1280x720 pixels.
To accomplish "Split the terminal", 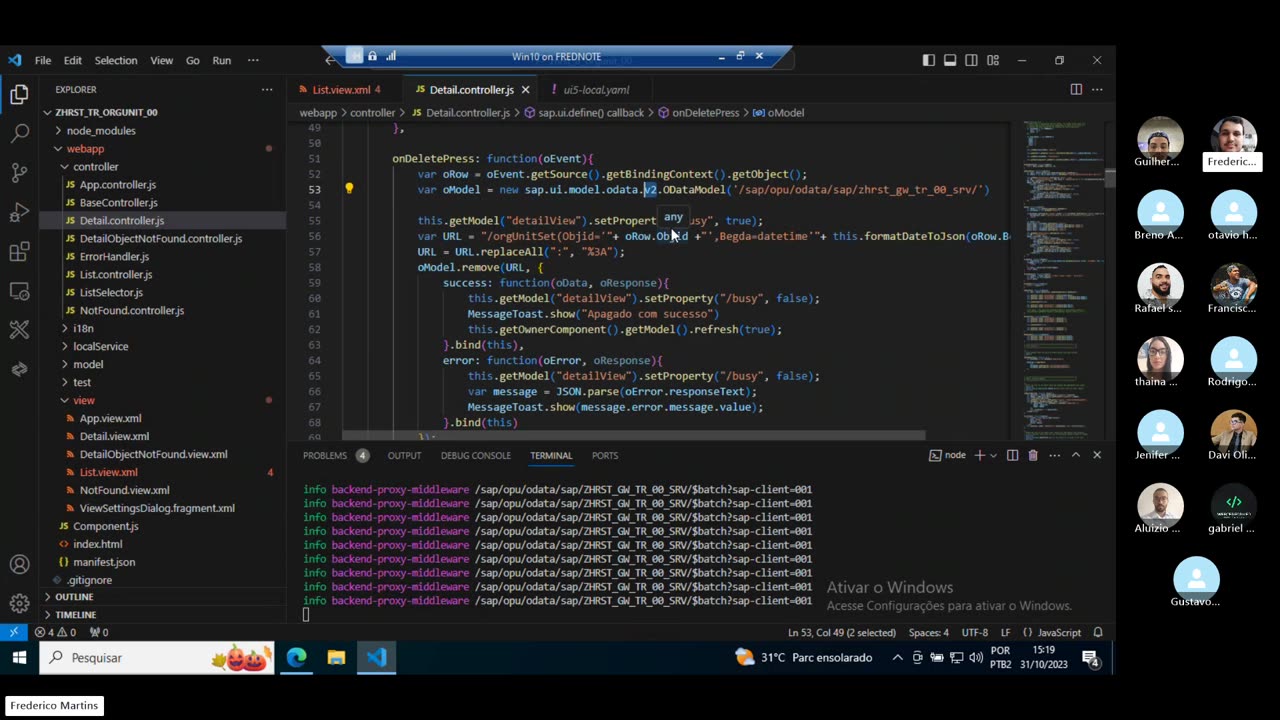I will (x=1012, y=455).
